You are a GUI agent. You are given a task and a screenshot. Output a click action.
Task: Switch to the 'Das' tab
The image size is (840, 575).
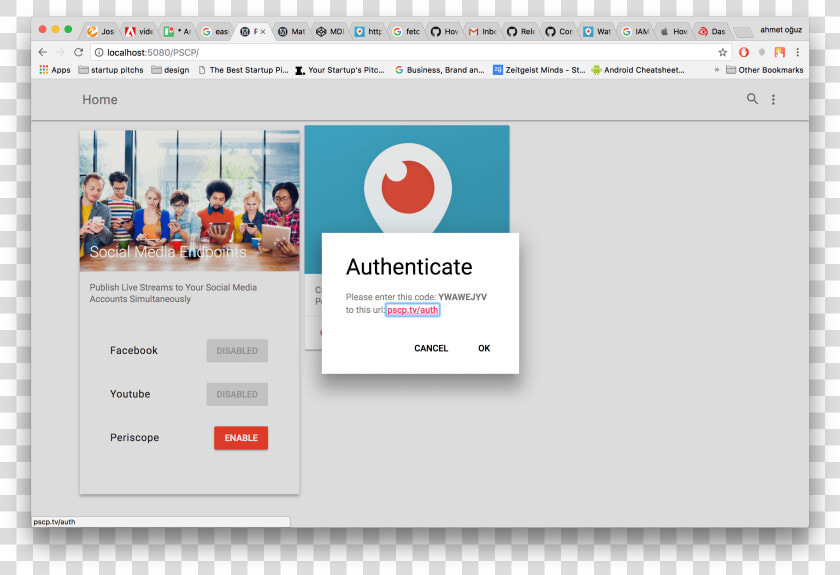point(711,32)
